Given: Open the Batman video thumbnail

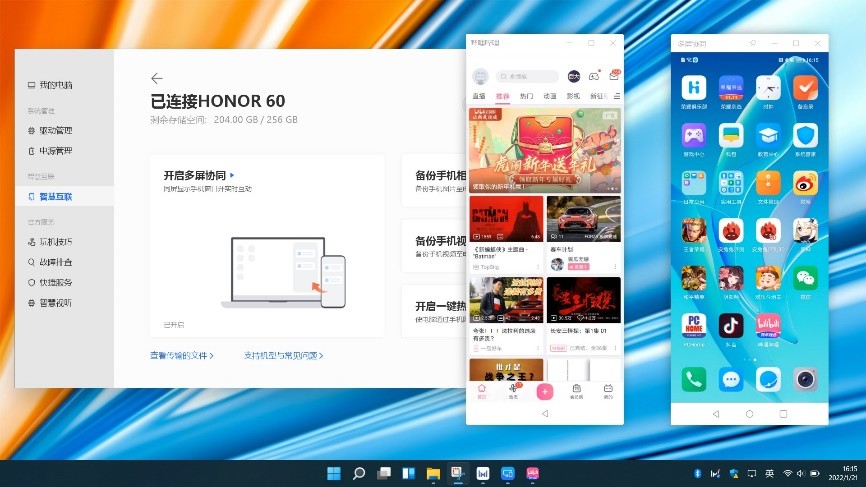Looking at the screenshot, I should tap(506, 227).
